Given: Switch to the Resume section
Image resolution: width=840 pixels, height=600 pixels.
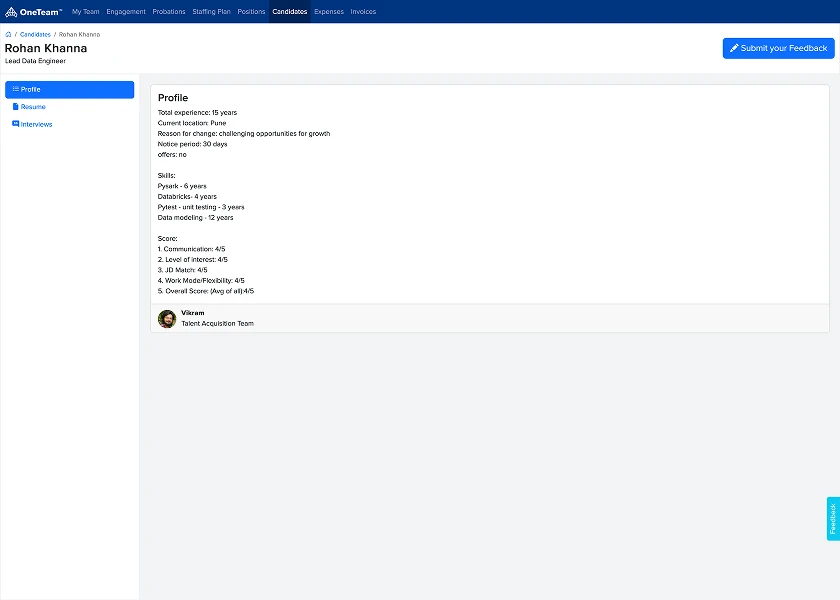Looking at the screenshot, I should tap(34, 107).
